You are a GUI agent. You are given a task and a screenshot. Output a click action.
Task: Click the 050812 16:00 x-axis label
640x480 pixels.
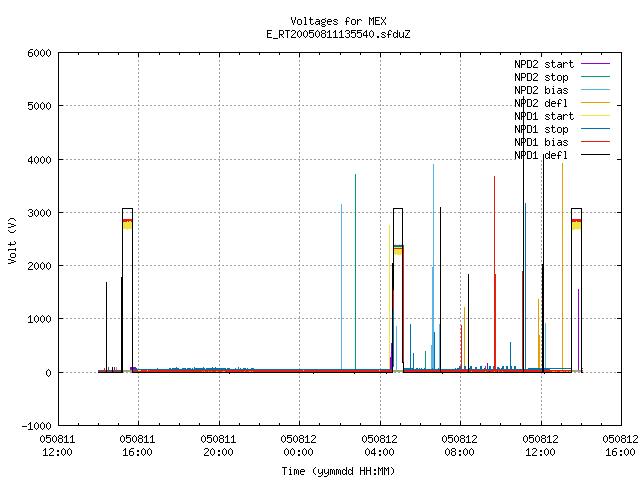620,446
